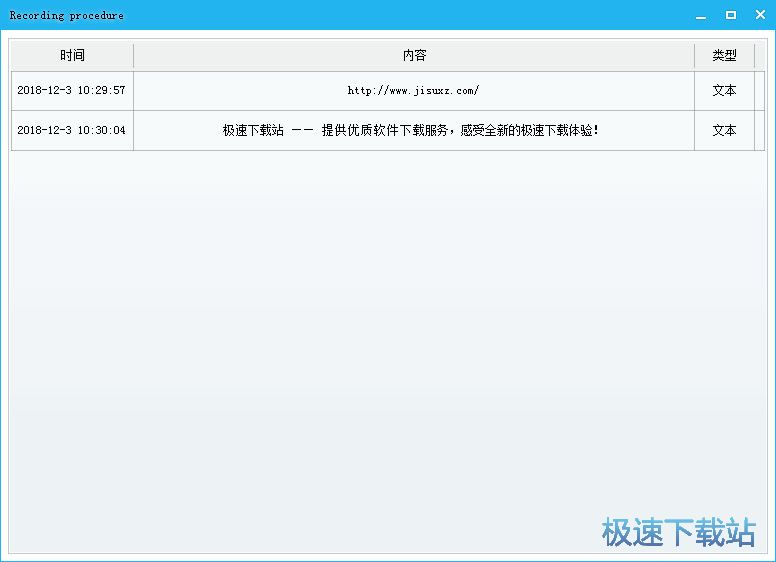Select the http://www.jisuxz.com/ content cell
The width and height of the screenshot is (776, 562).
(414, 91)
